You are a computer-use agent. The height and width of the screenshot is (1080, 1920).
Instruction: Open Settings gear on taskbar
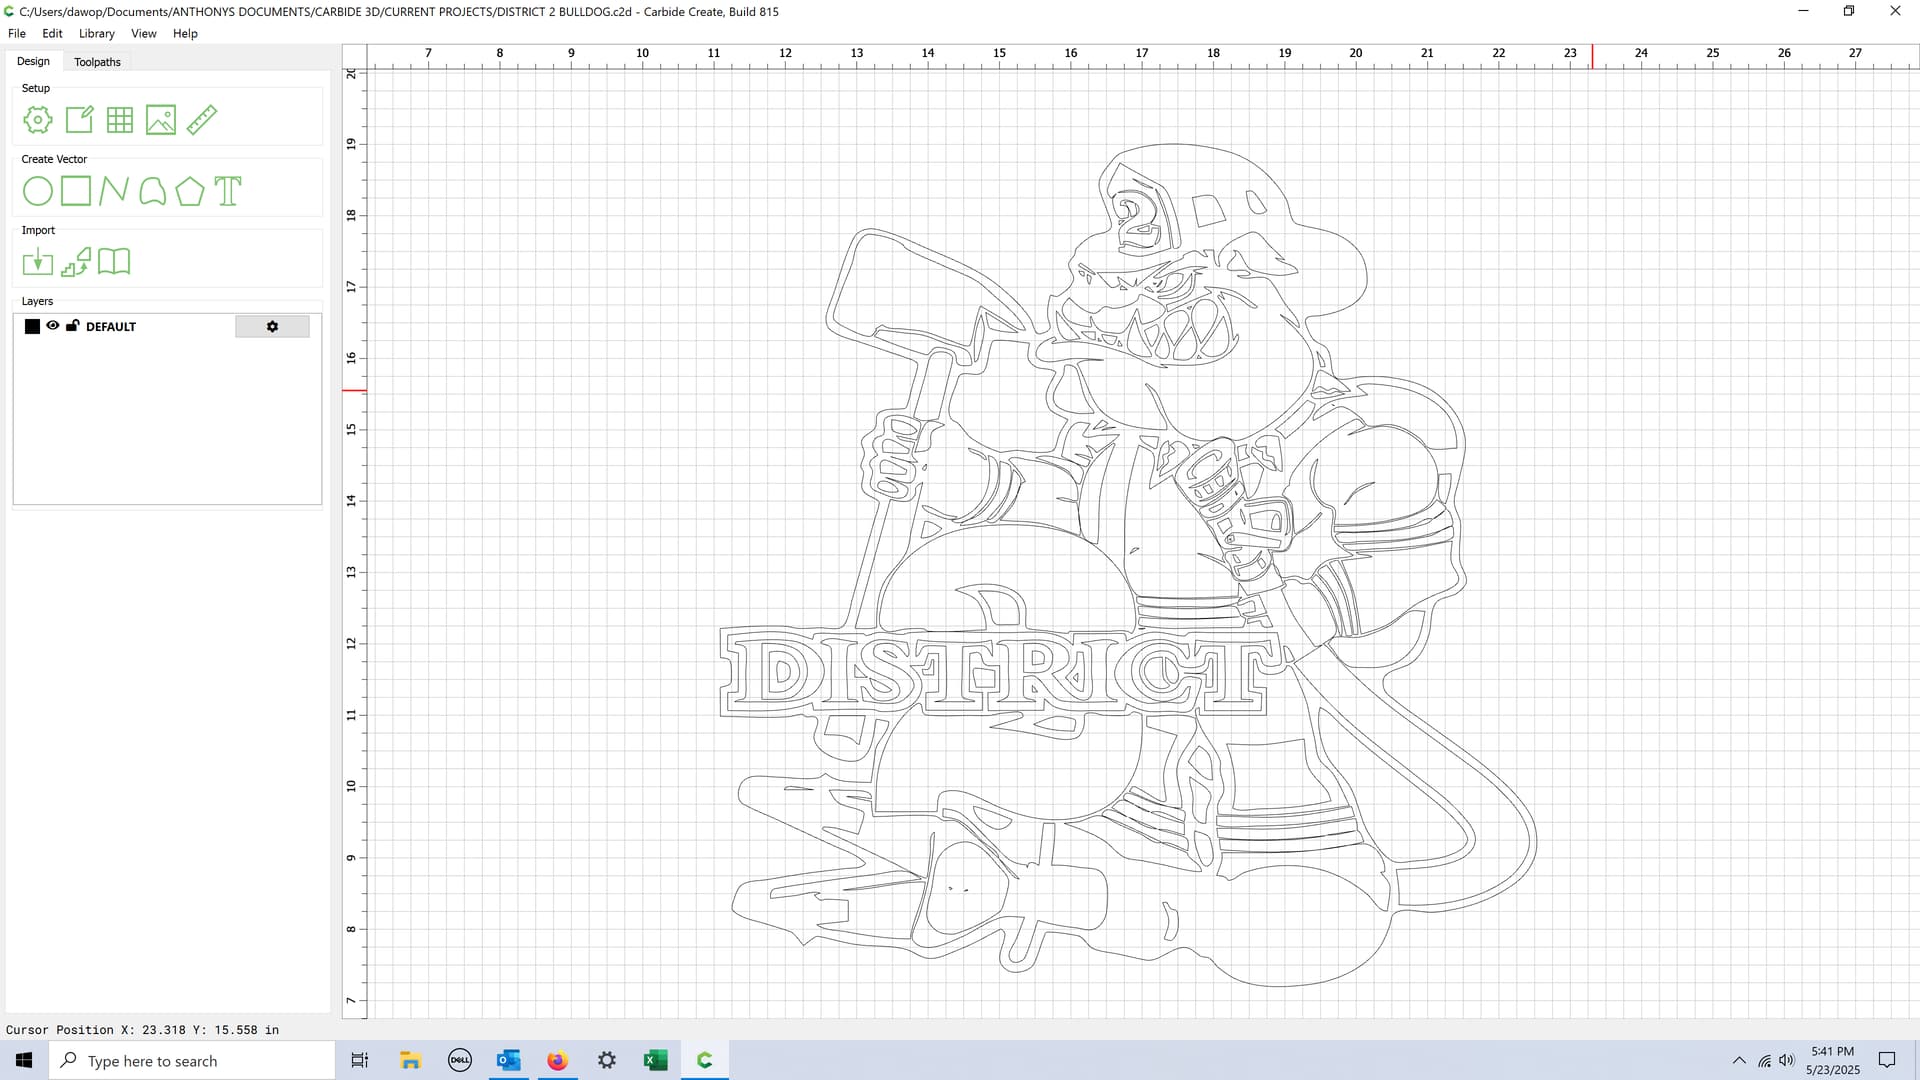coord(607,1060)
